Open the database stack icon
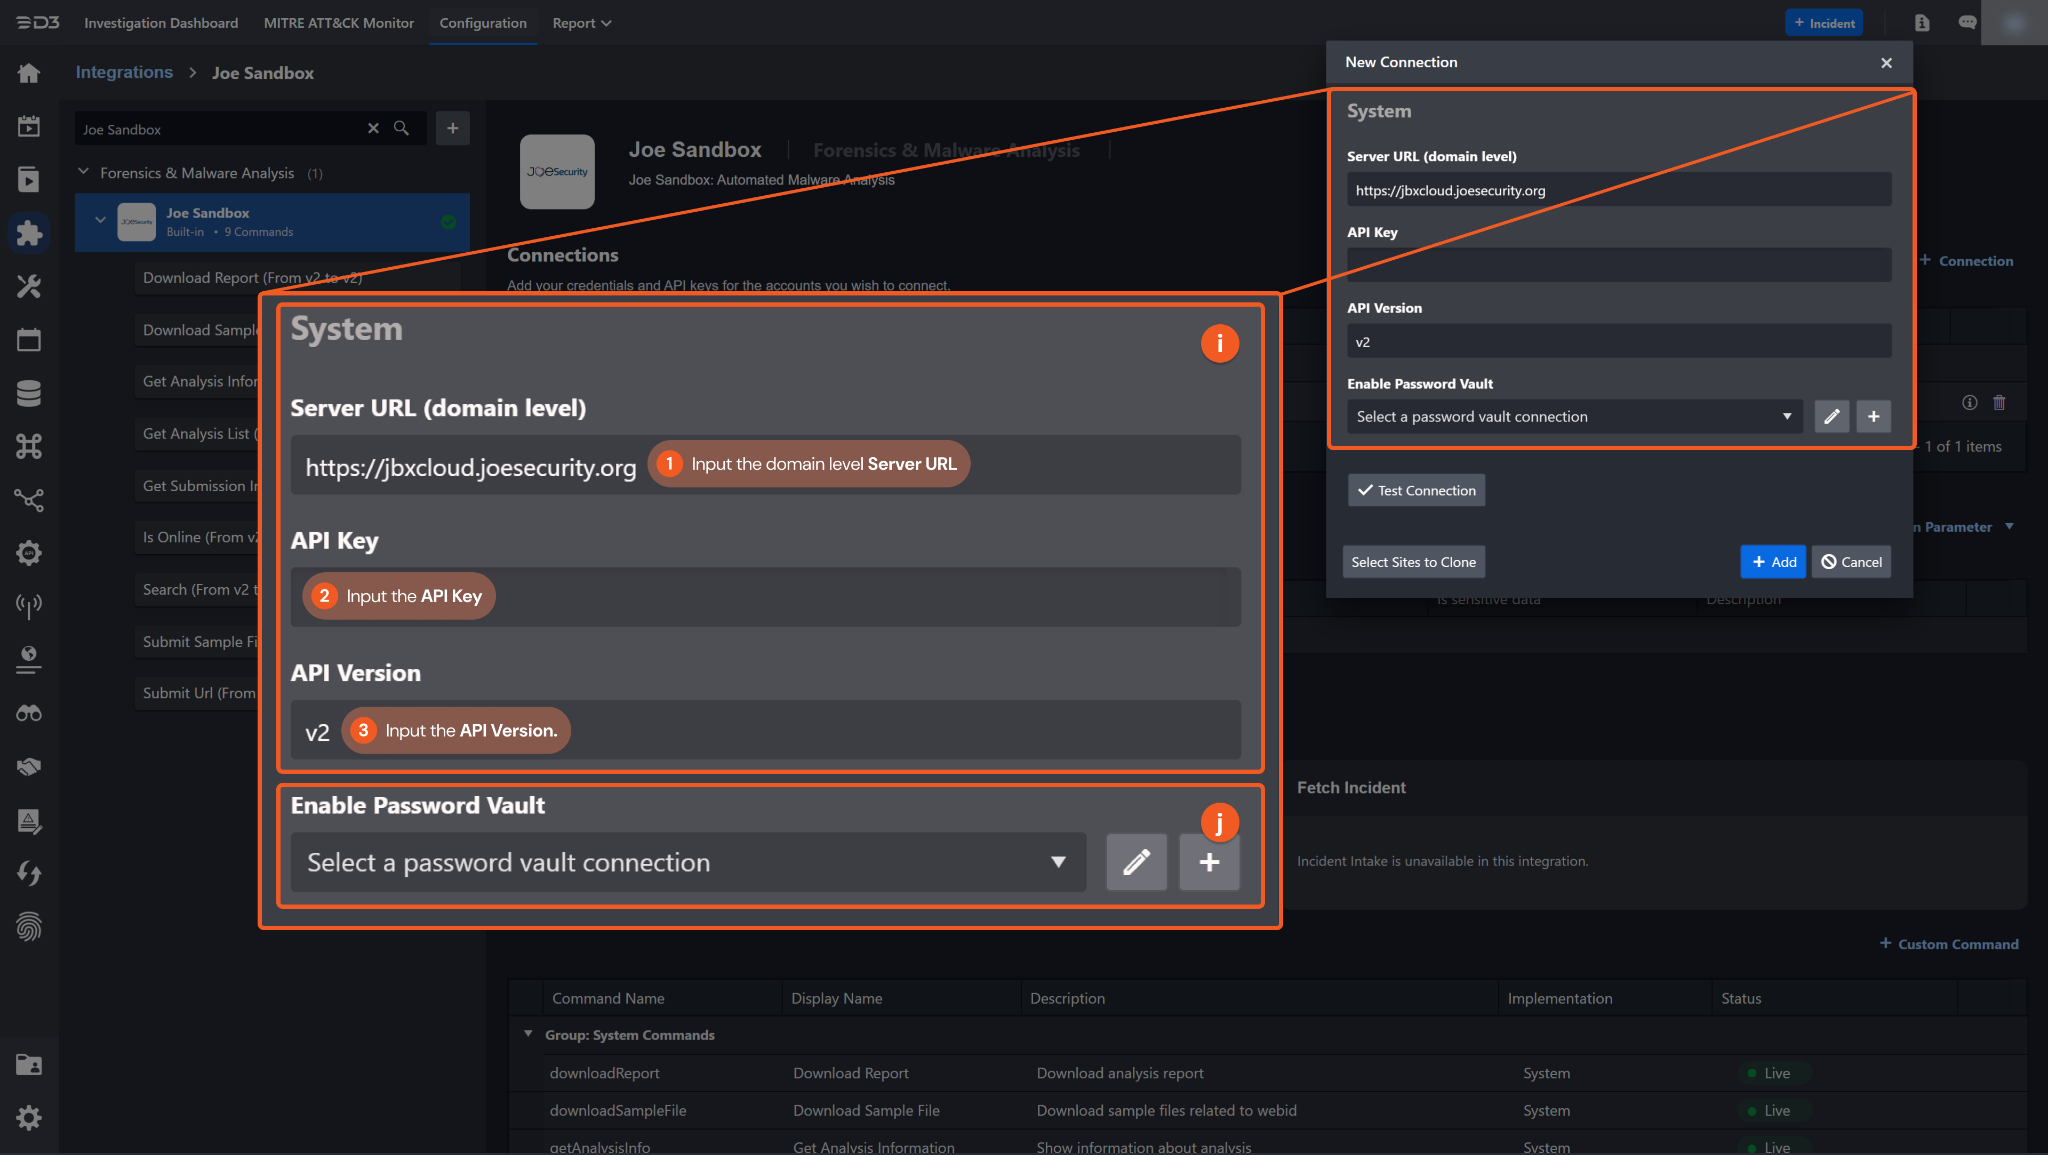The width and height of the screenshot is (2048, 1155). tap(29, 393)
